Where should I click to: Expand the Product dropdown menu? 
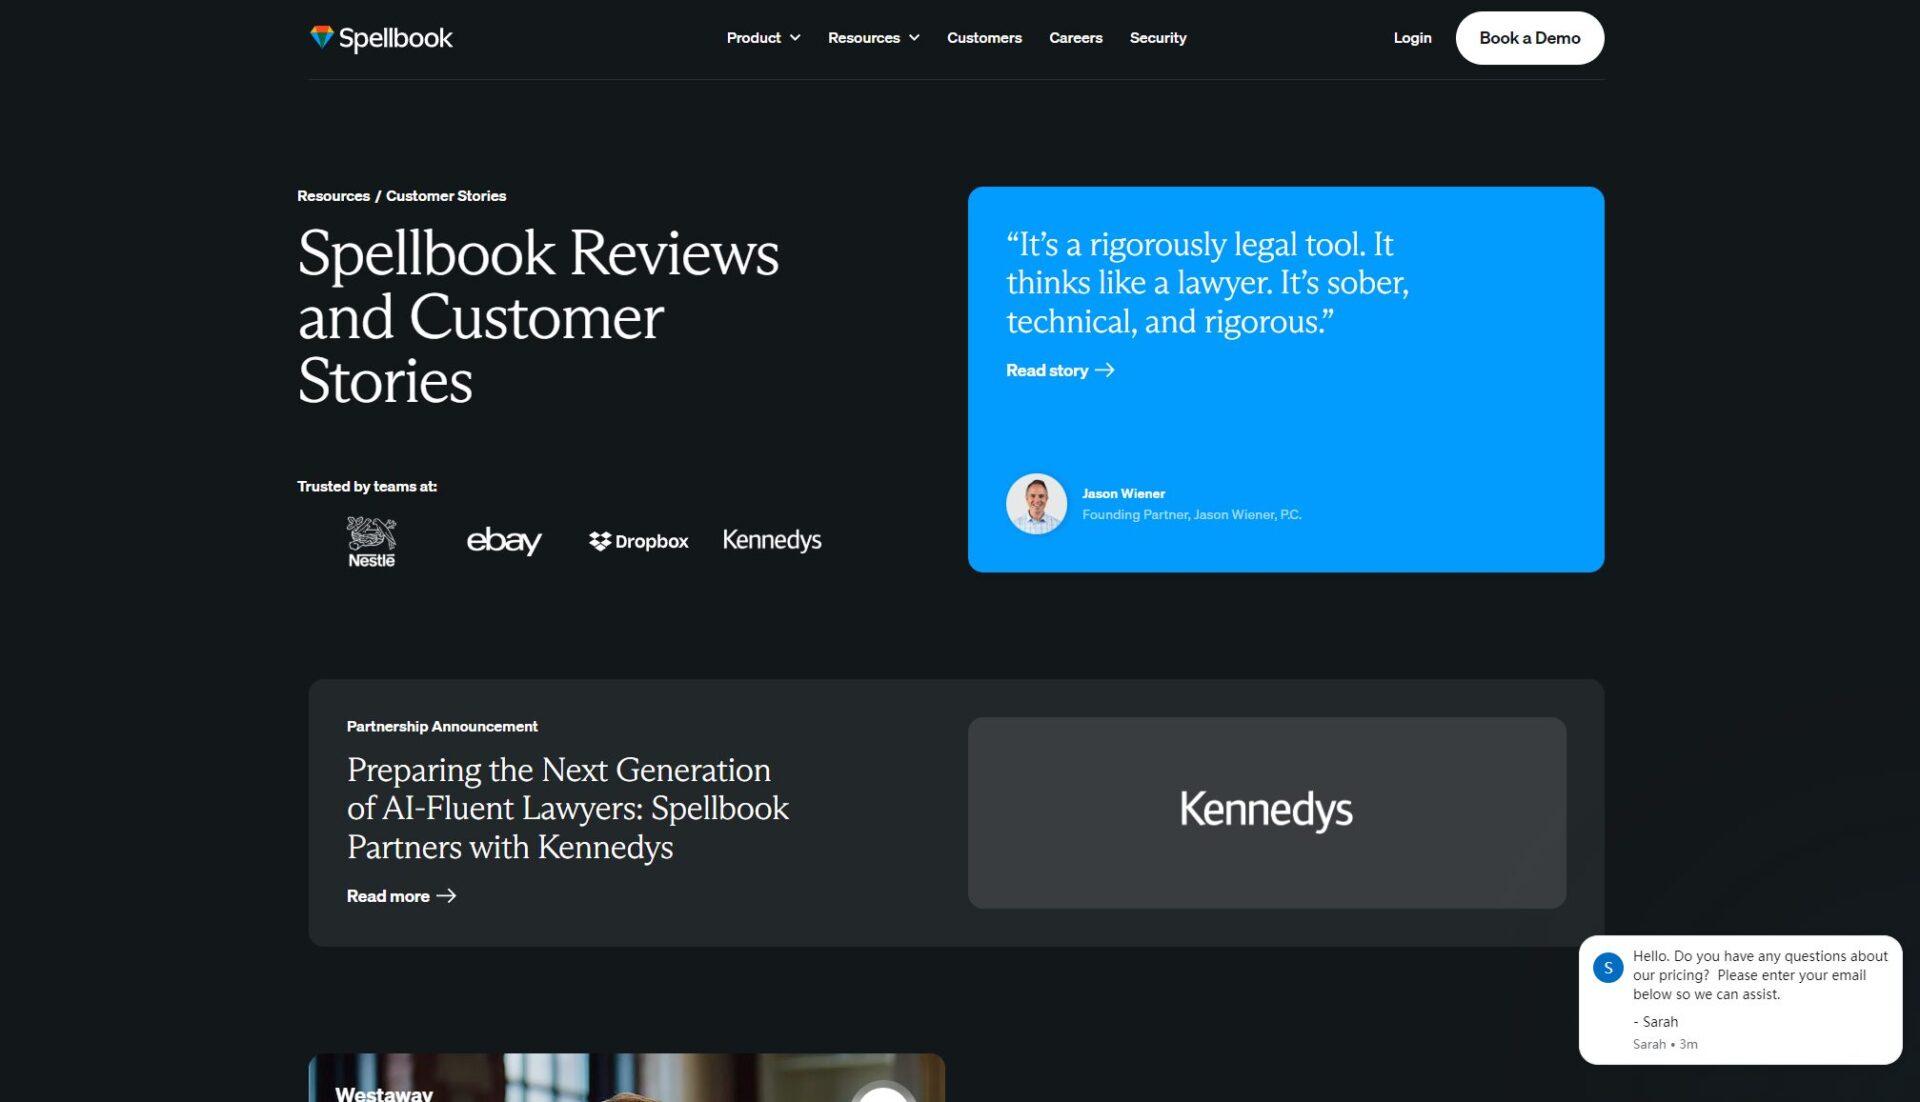tap(763, 38)
